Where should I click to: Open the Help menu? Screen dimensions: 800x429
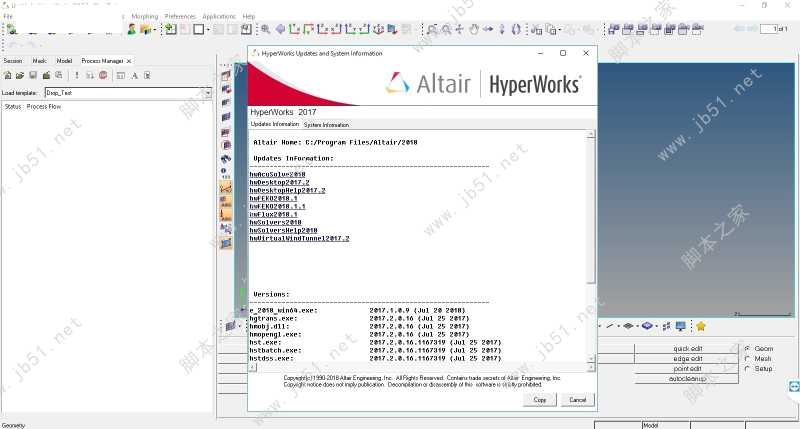coord(248,16)
